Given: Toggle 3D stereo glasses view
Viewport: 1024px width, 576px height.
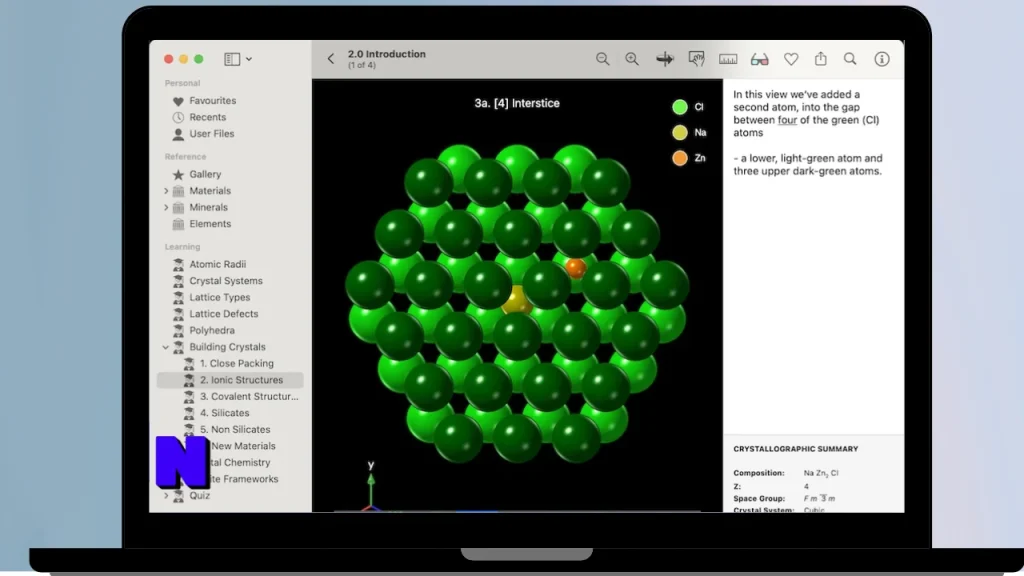Looking at the screenshot, I should [759, 59].
